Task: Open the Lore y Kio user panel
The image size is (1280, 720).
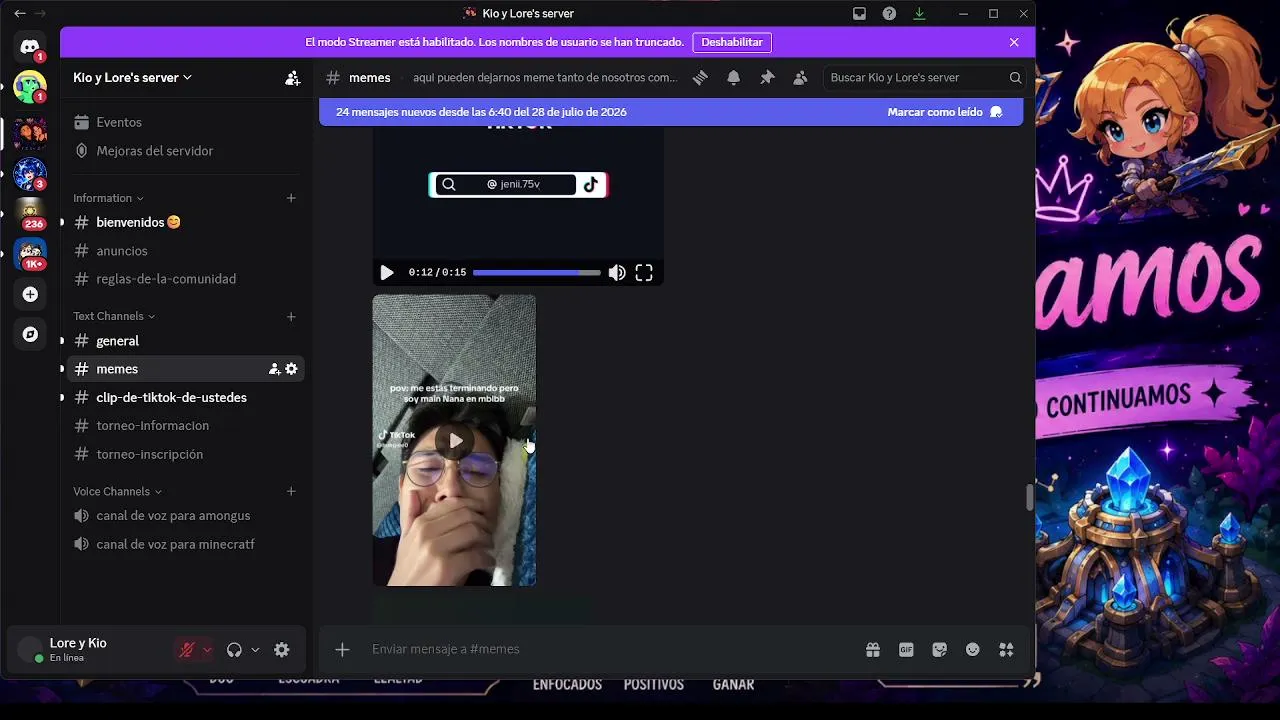Action: [x=90, y=650]
